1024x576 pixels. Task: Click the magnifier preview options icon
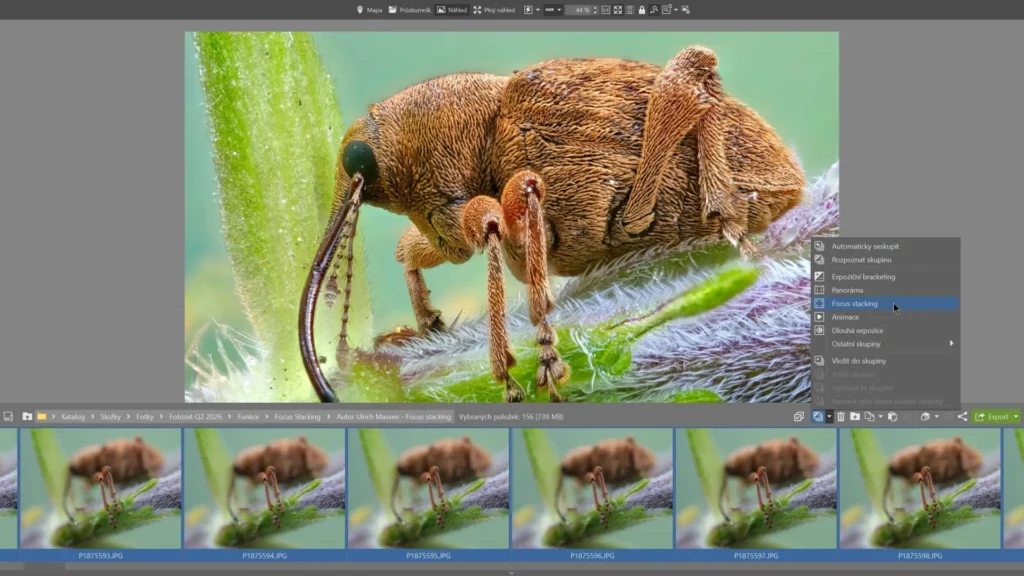coord(667,10)
